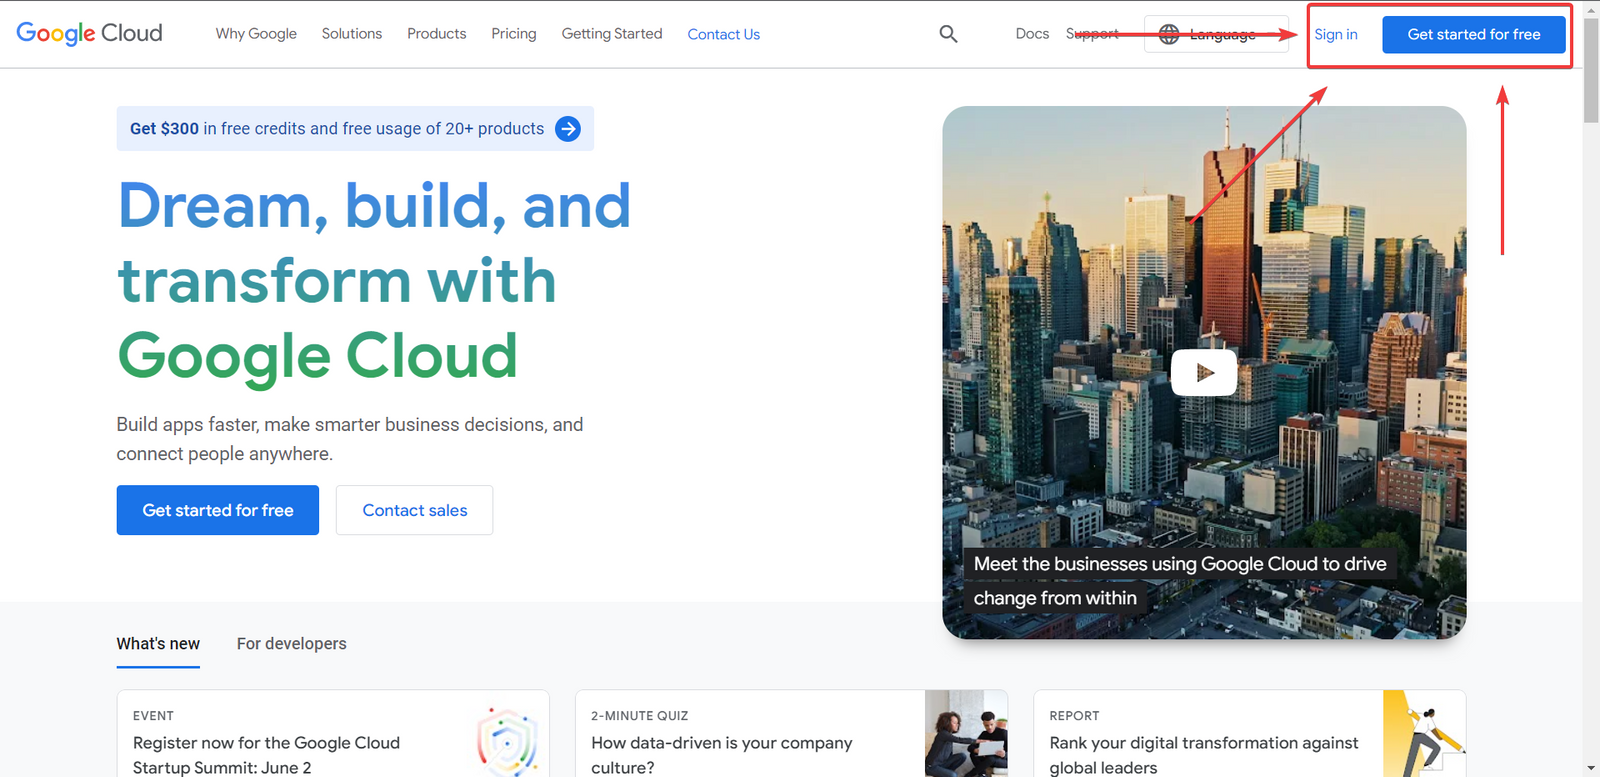Click scrollbar down arrow
Viewport: 1600px width, 777px height.
pos(1591,768)
